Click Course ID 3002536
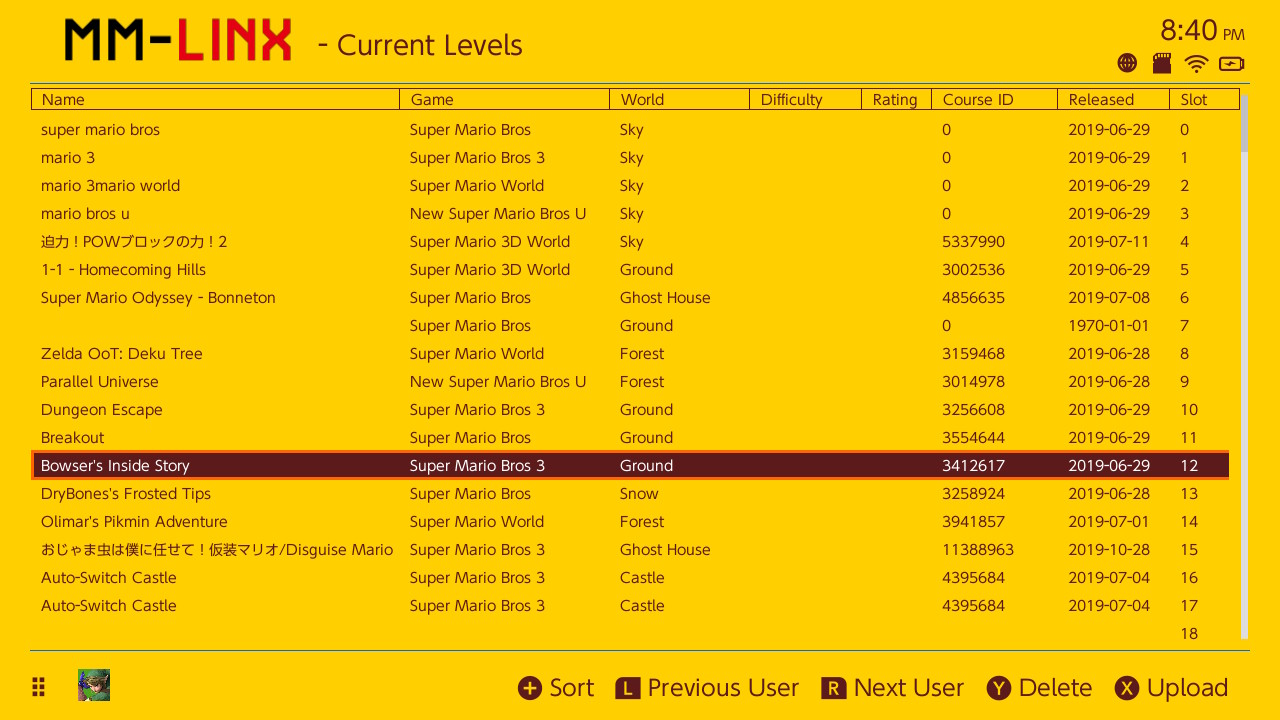Image resolution: width=1280 pixels, height=720 pixels. pos(973,269)
